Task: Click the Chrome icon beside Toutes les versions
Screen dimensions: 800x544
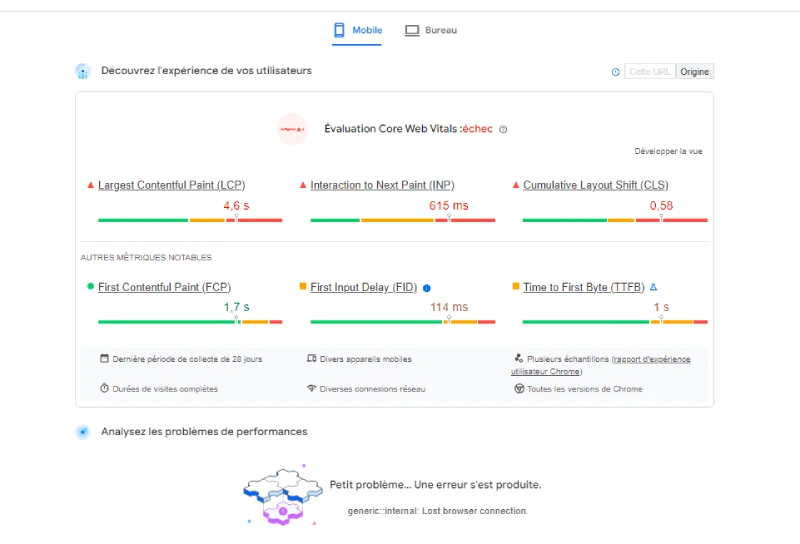Action: click(519, 389)
